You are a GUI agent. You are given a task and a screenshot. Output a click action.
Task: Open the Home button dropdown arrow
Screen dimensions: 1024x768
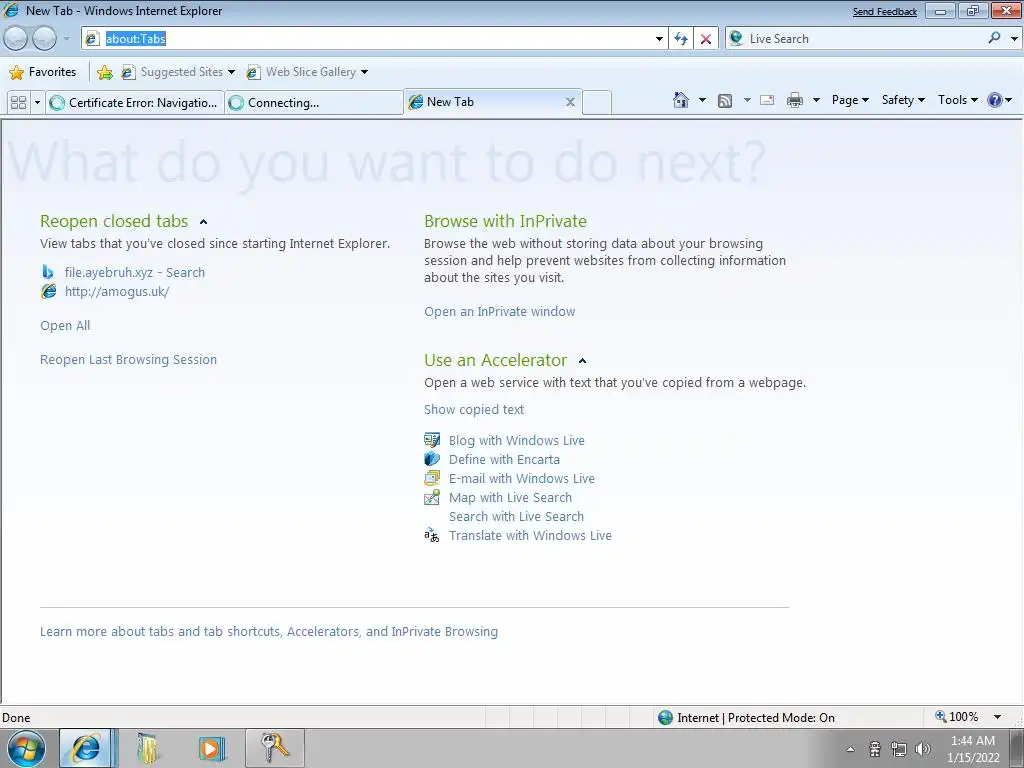tap(702, 100)
